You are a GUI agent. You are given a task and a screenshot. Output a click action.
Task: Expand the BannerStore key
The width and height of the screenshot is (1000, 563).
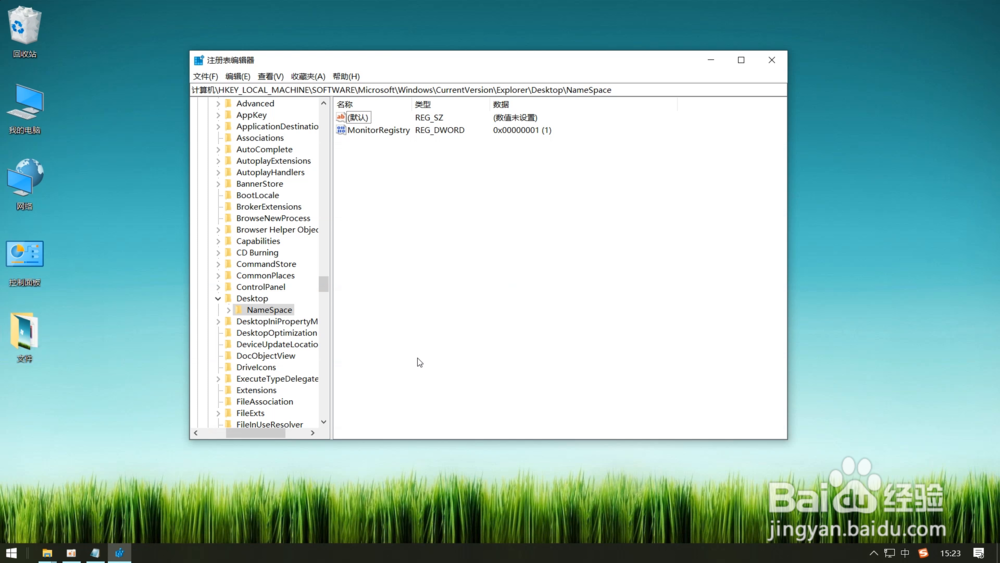(218, 184)
